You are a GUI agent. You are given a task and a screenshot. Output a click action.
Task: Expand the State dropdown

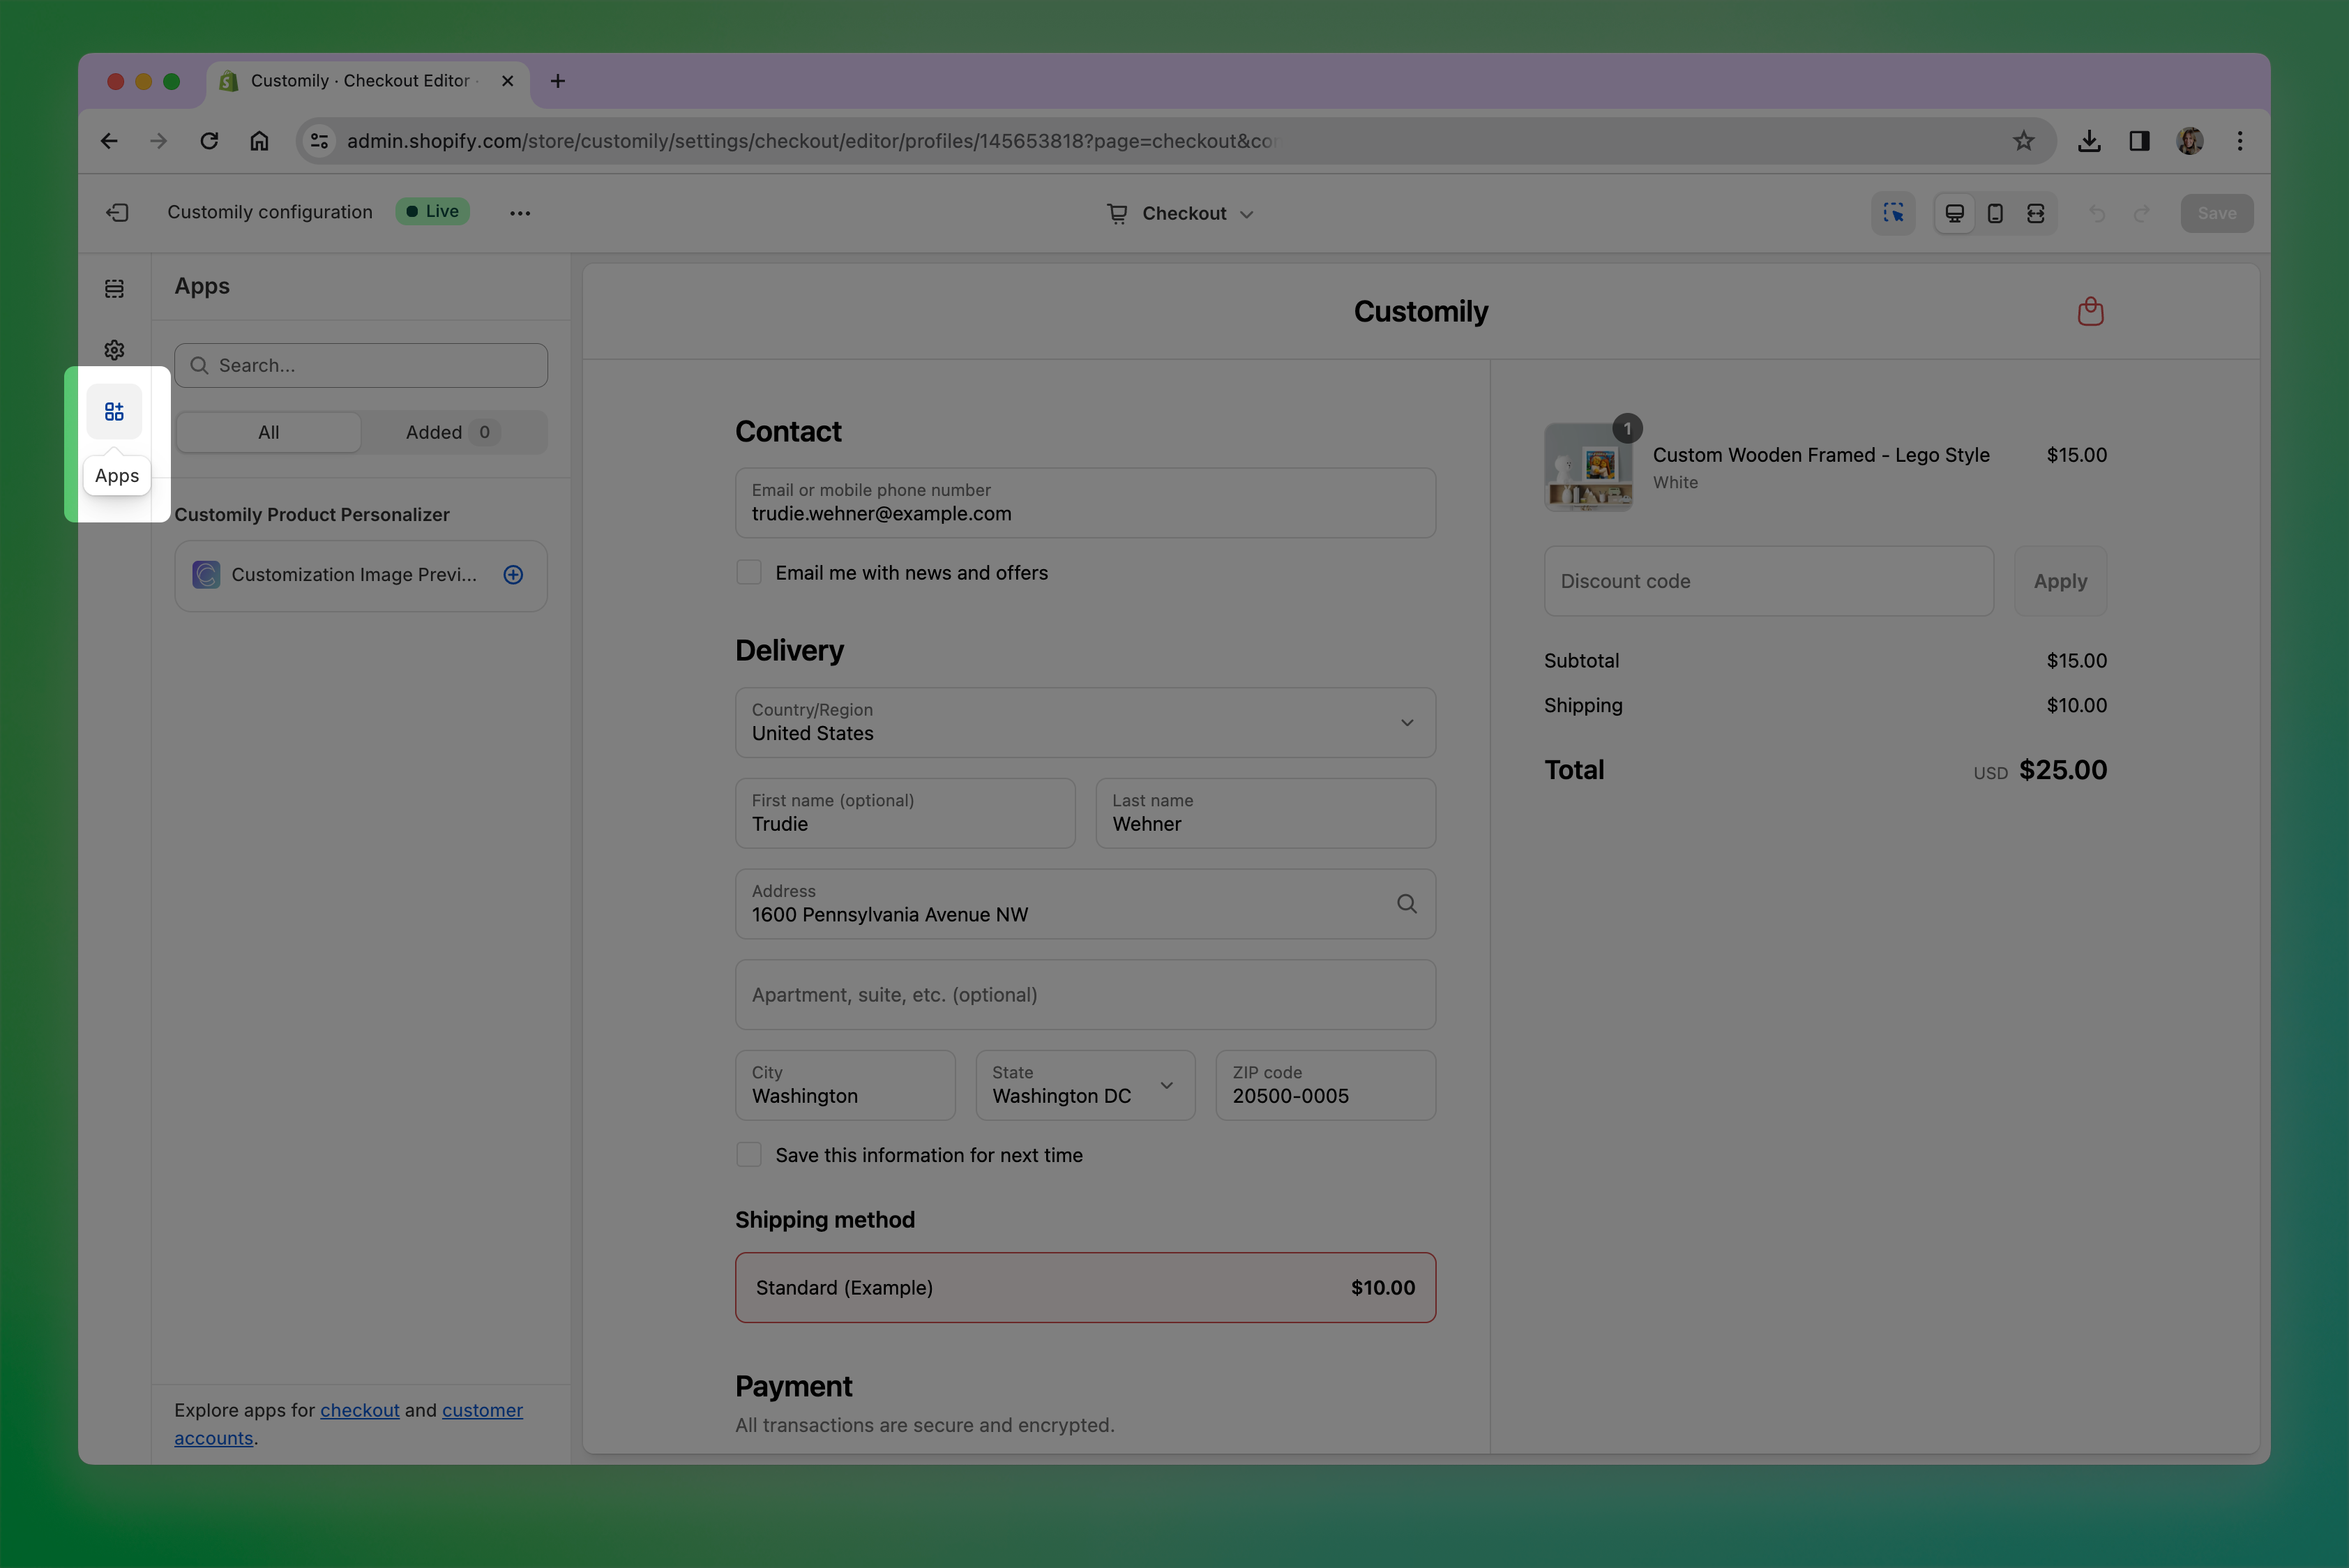click(1085, 1085)
